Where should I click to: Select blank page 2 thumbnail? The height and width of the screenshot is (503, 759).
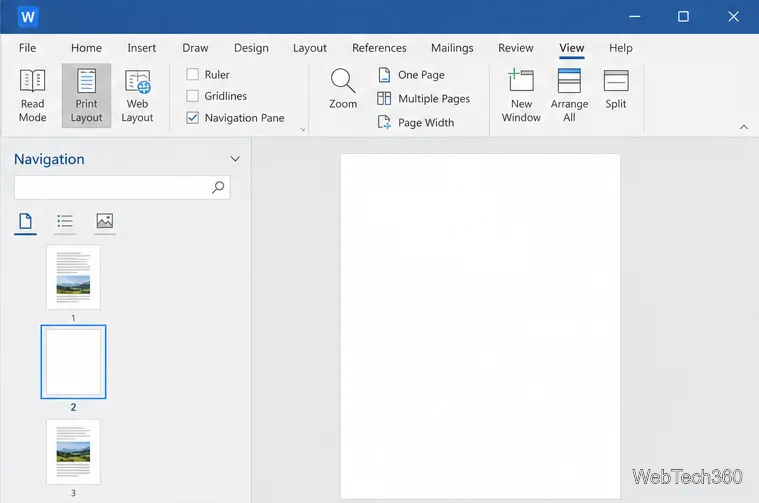[x=73, y=362]
